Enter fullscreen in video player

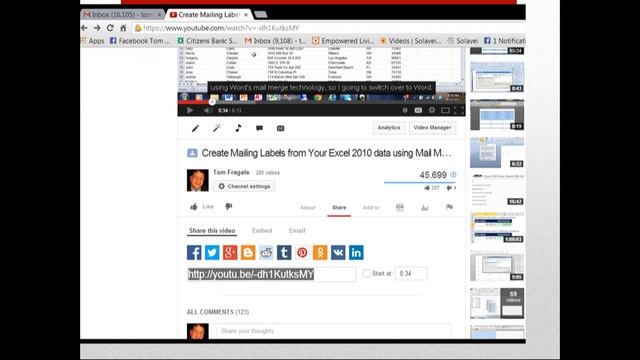click(459, 110)
